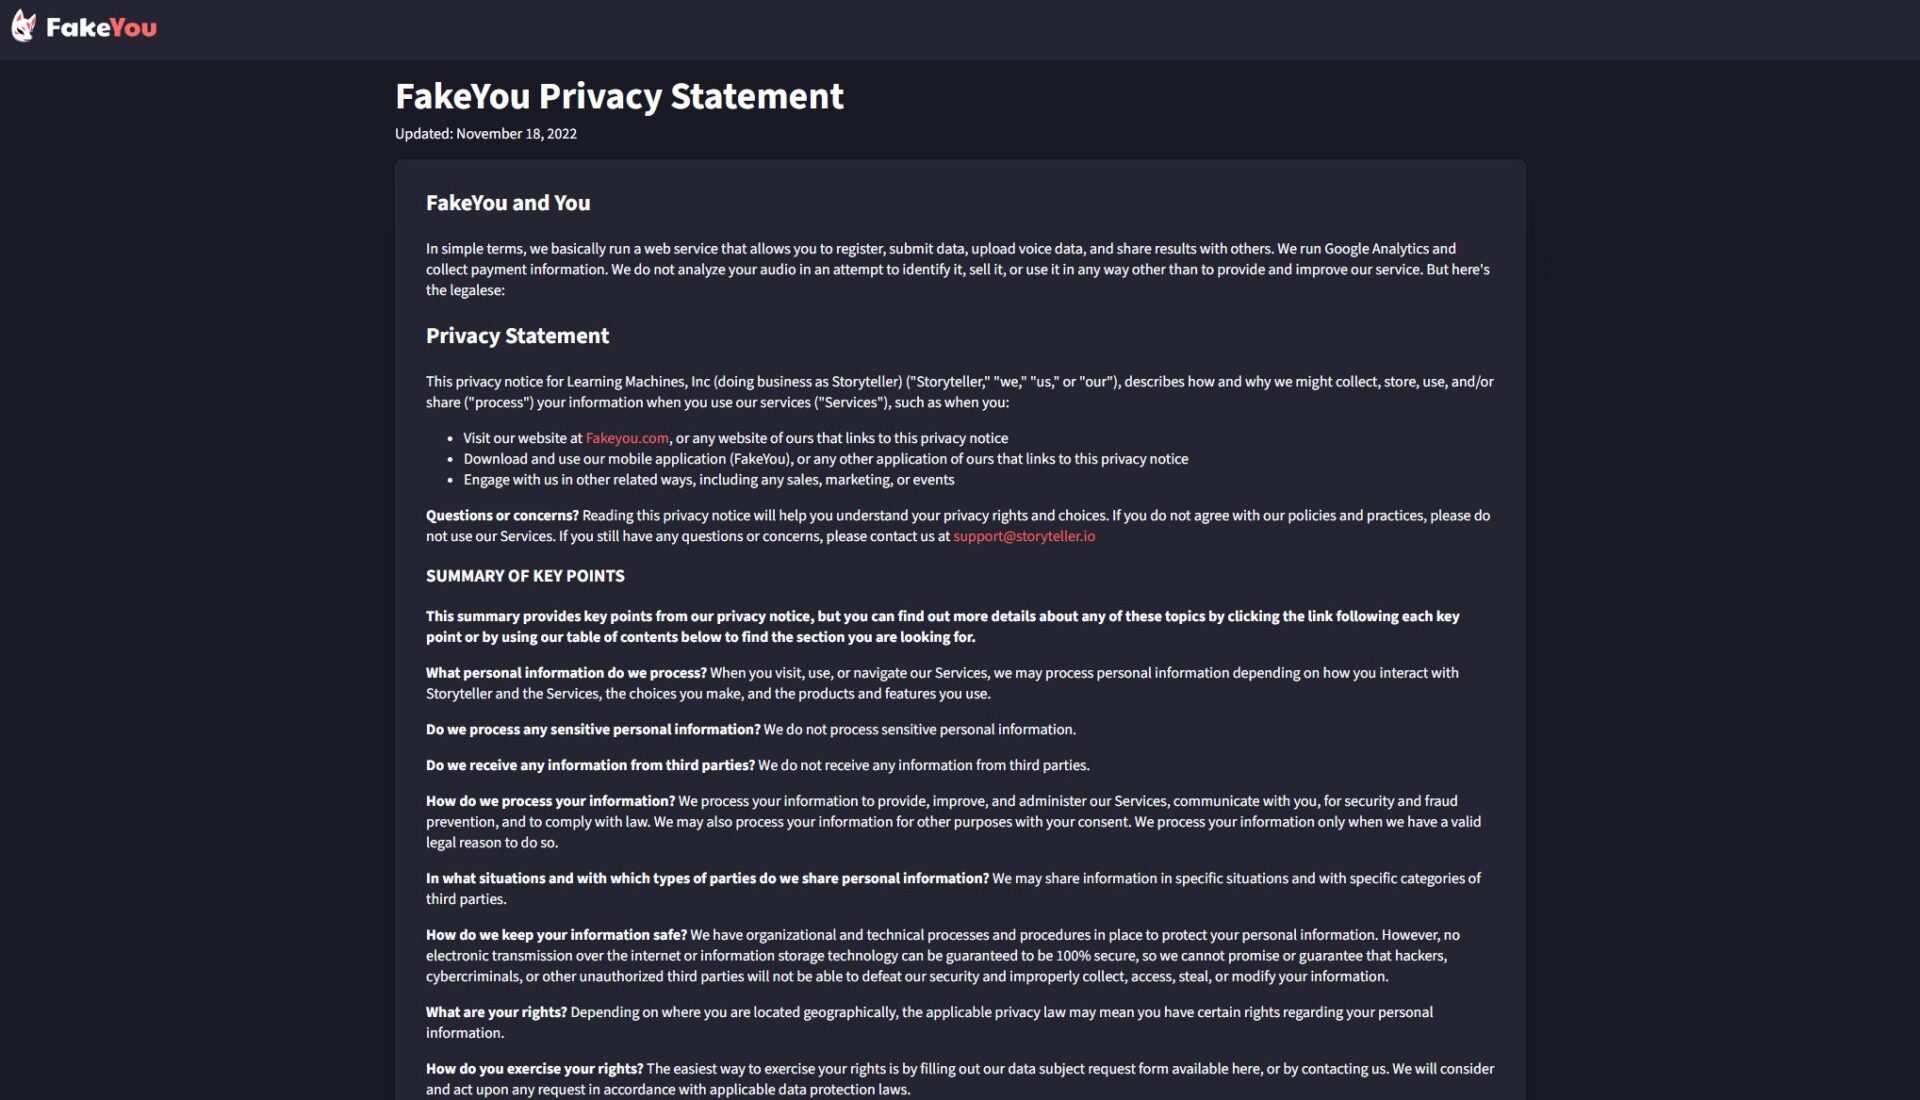The image size is (1920, 1100).
Task: Click the FakeYou and You heading
Action: 508,203
